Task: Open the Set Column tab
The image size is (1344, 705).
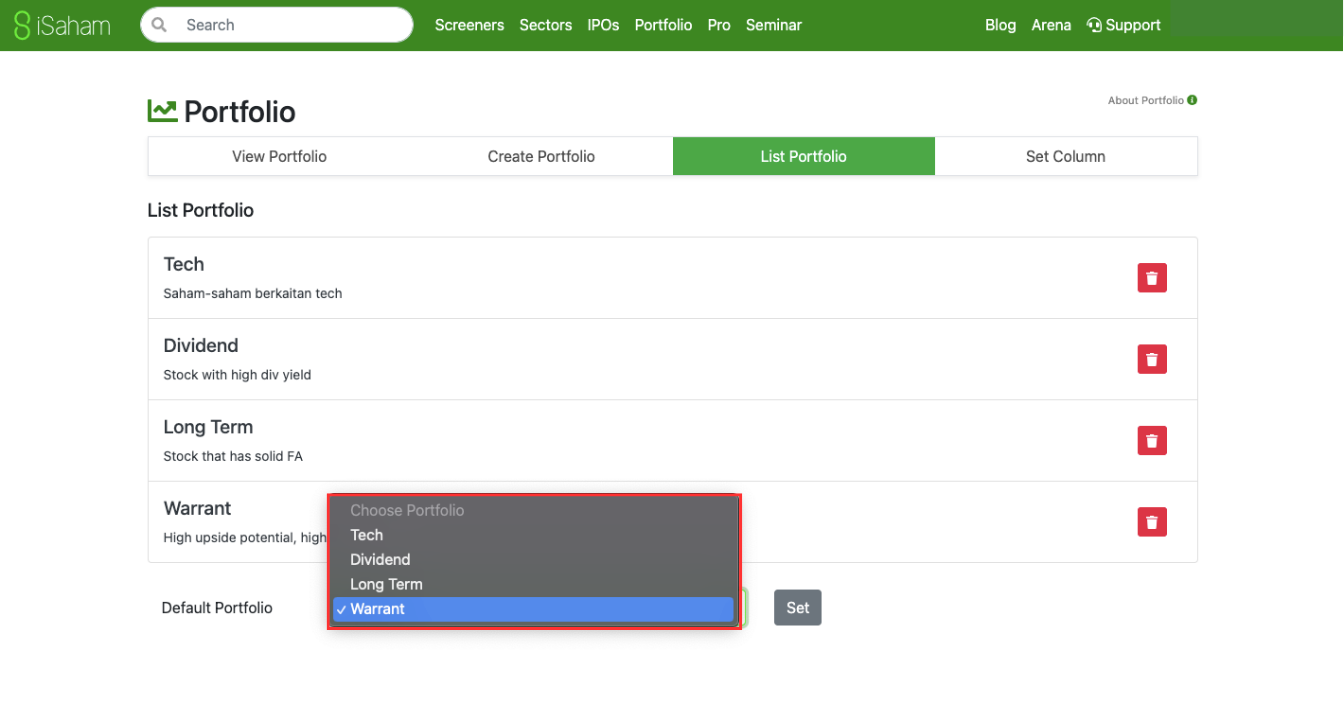Action: [1066, 156]
